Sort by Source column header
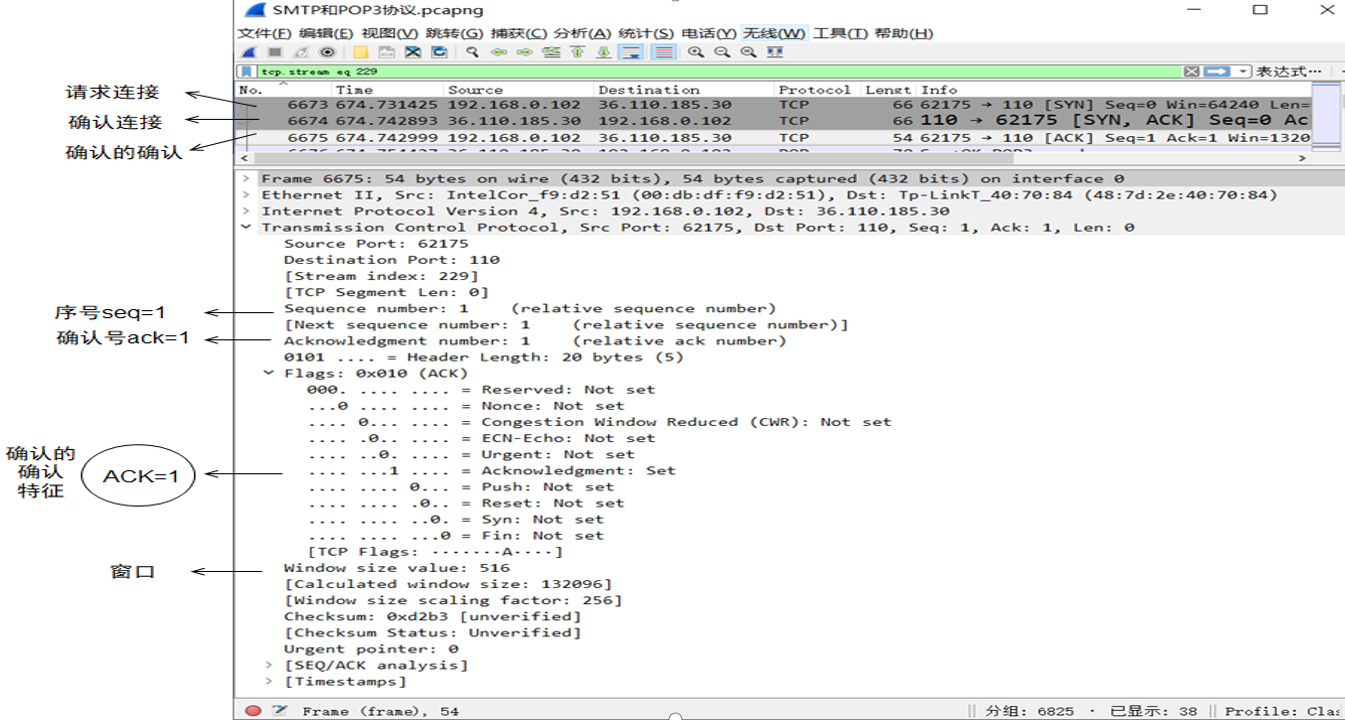The width and height of the screenshot is (1345, 720). tap(518, 90)
